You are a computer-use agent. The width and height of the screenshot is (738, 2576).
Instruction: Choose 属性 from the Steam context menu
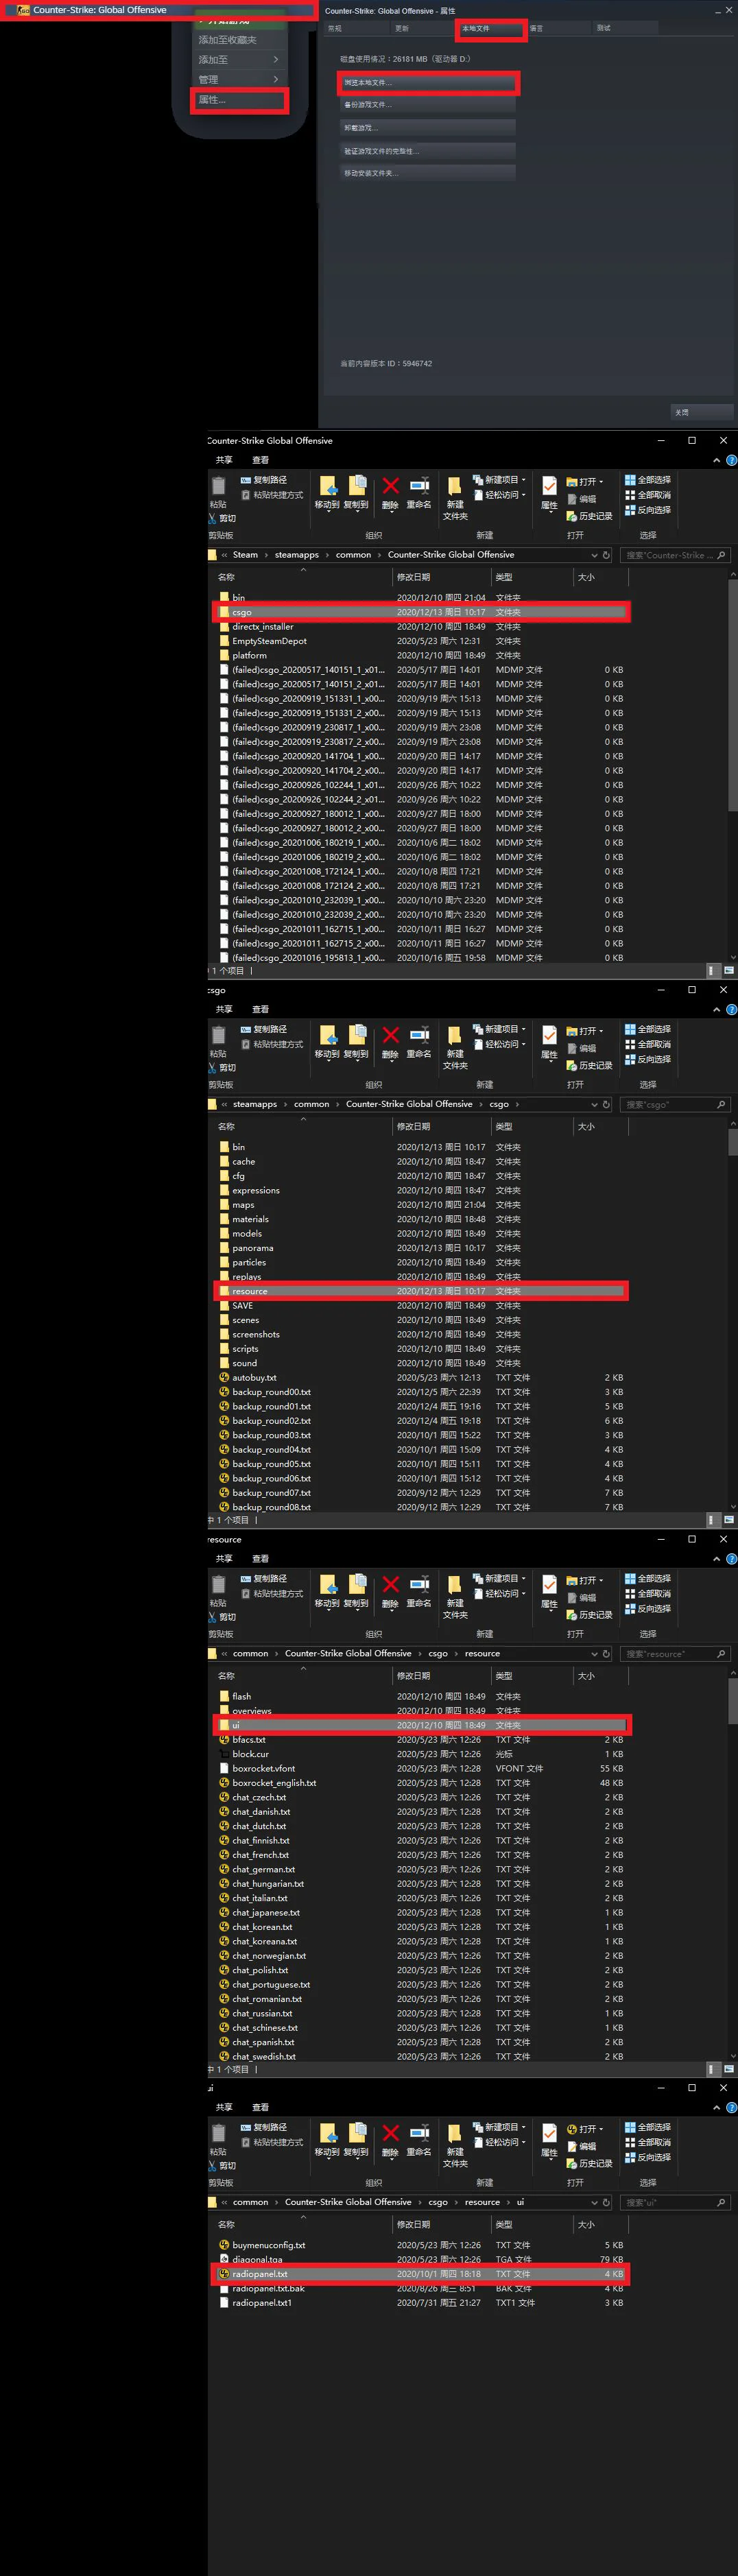(x=239, y=100)
